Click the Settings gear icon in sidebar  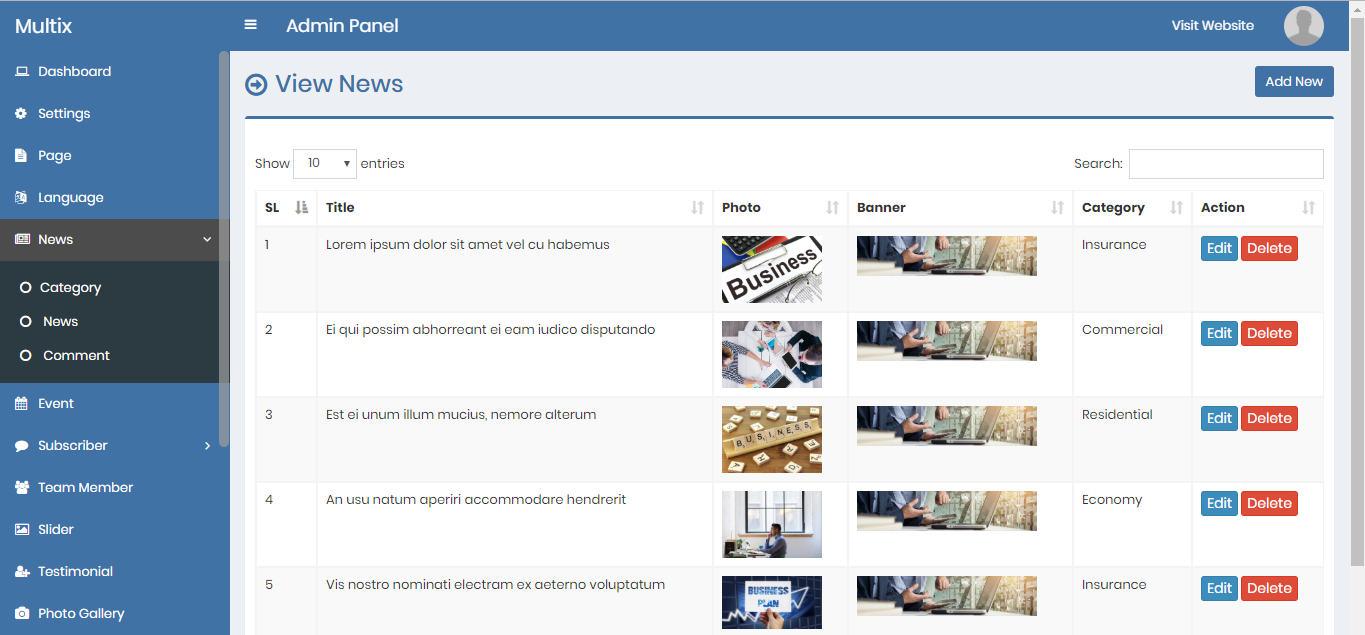(x=21, y=114)
